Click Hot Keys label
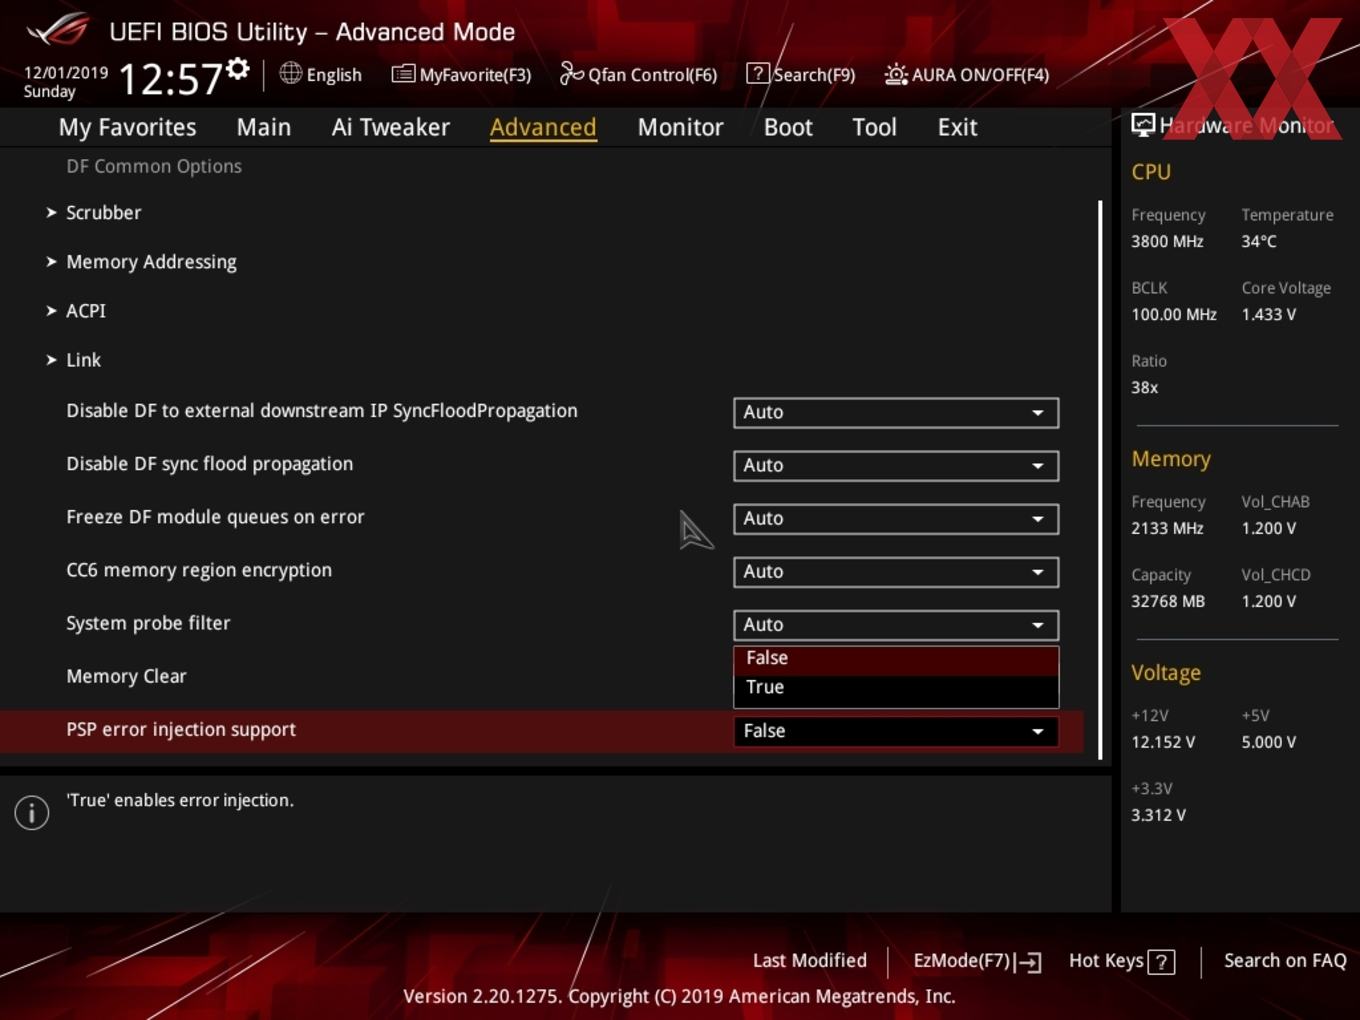This screenshot has height=1020, width=1360. pyautogui.click(x=1106, y=960)
